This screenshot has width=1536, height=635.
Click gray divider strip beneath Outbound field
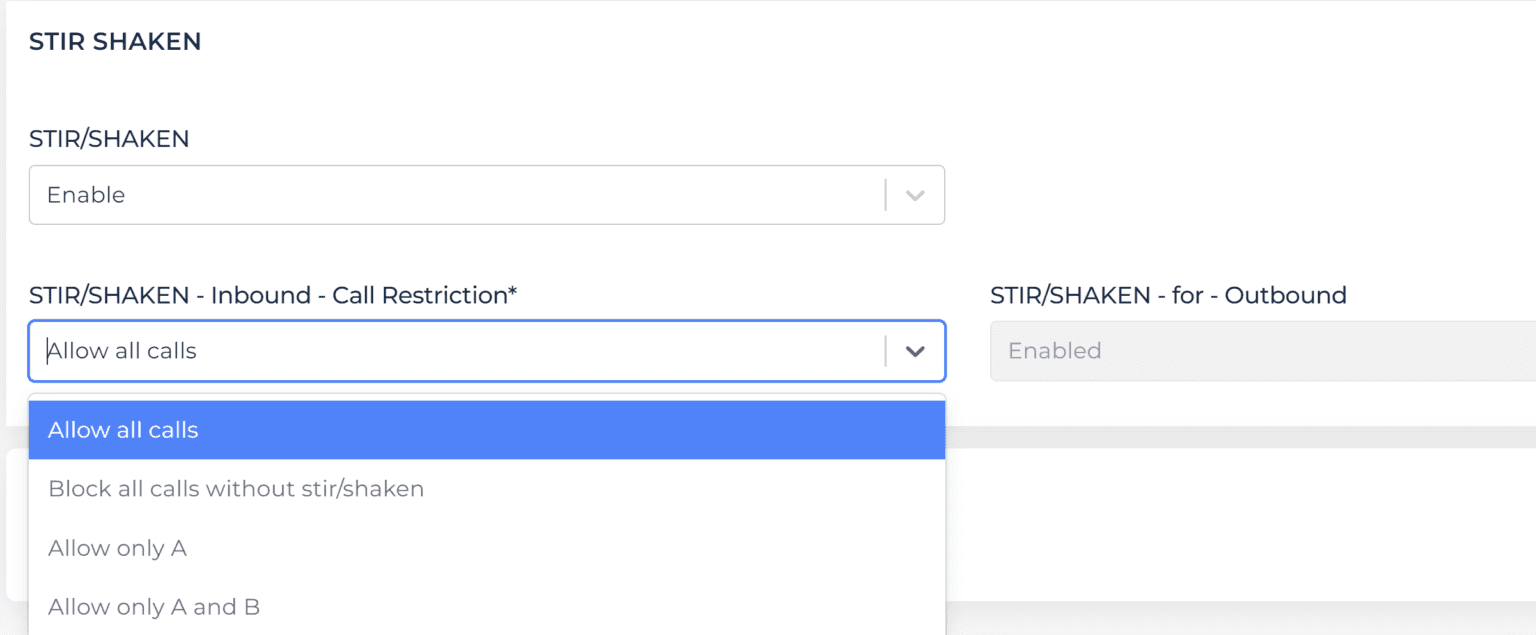coord(1240,437)
